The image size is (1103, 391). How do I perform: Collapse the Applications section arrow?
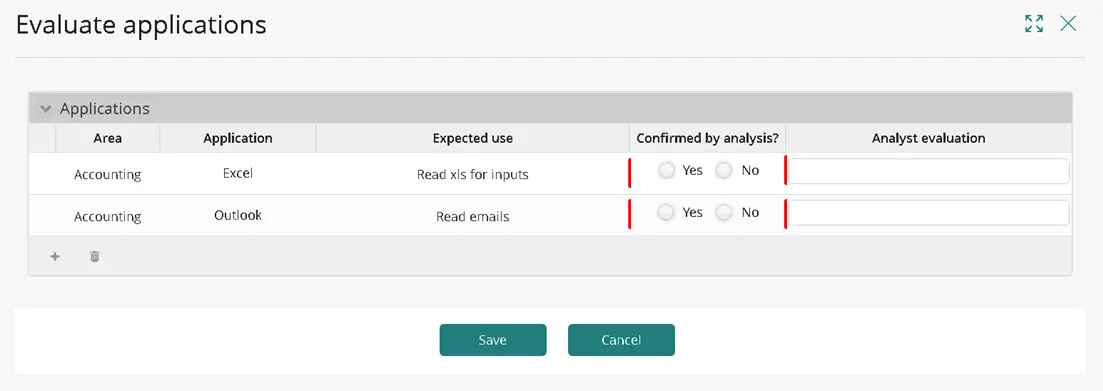(46, 109)
